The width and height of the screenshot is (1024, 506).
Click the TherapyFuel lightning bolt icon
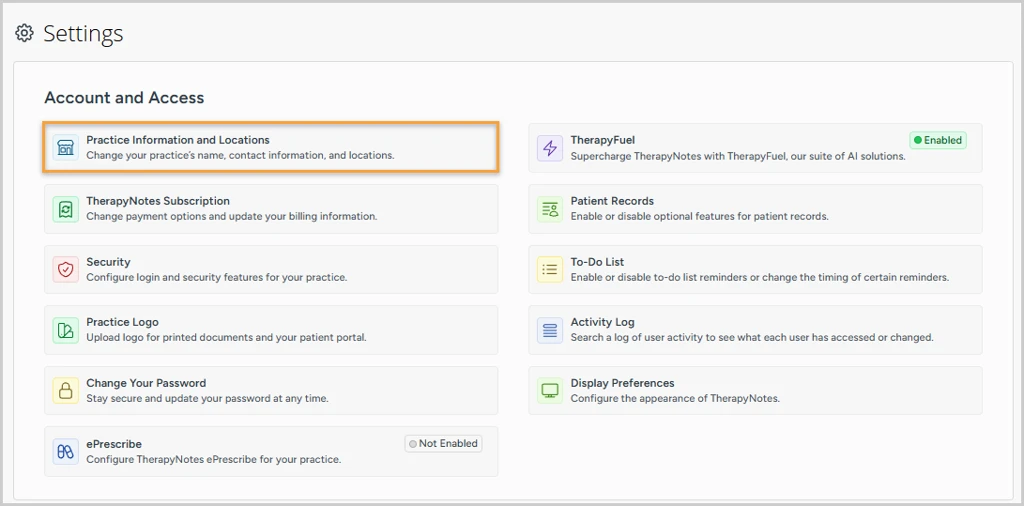coord(550,148)
